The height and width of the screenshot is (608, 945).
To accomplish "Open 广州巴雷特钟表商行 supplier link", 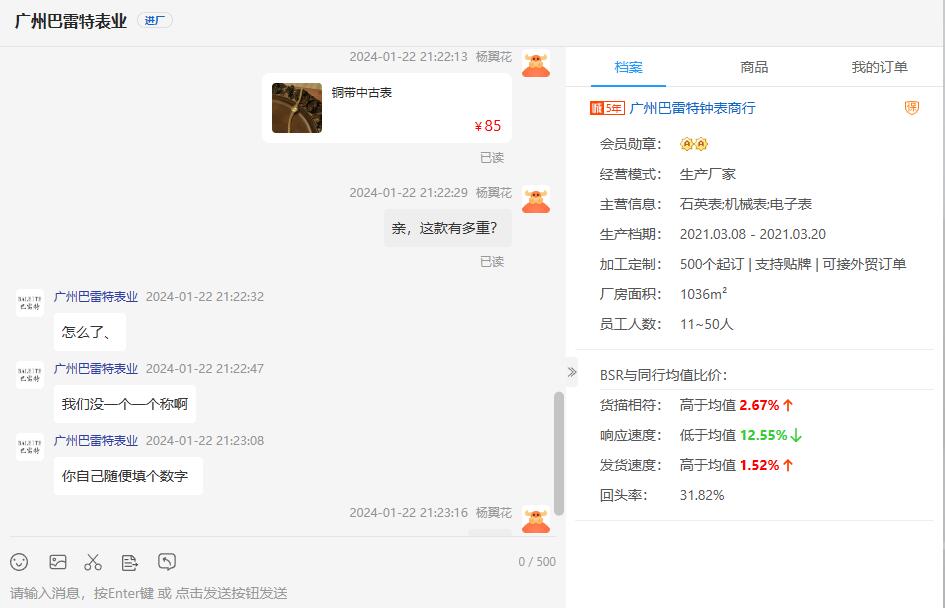I will (x=692, y=108).
